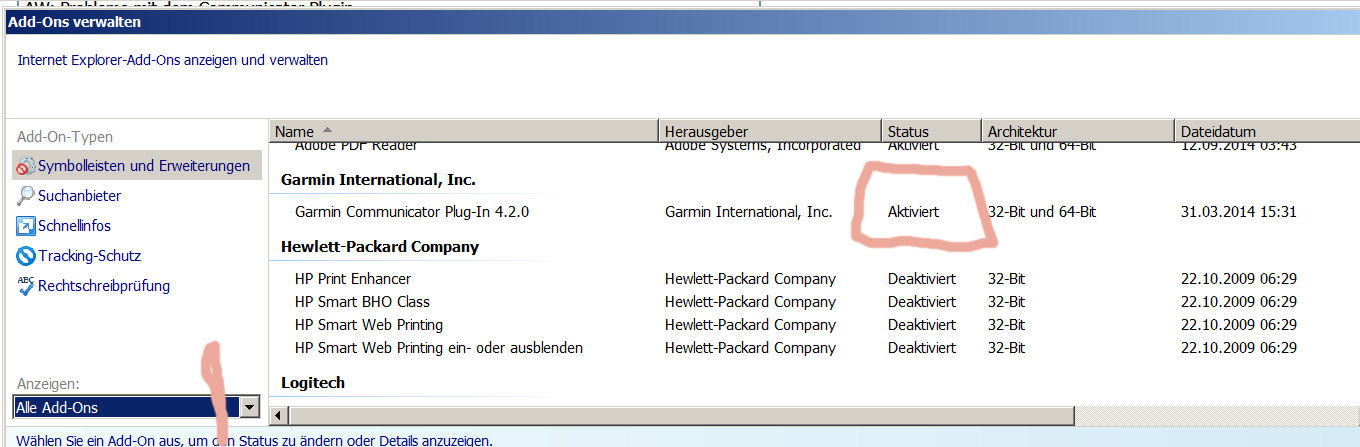Sort by Architektur column header
The height and width of the screenshot is (447, 1360).
pos(1077,131)
